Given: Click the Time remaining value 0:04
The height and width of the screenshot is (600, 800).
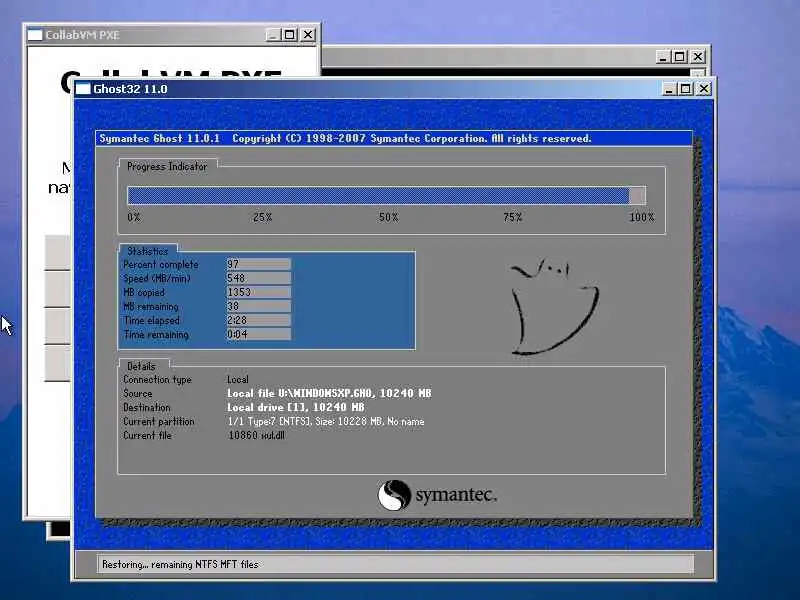Looking at the screenshot, I should click(258, 334).
